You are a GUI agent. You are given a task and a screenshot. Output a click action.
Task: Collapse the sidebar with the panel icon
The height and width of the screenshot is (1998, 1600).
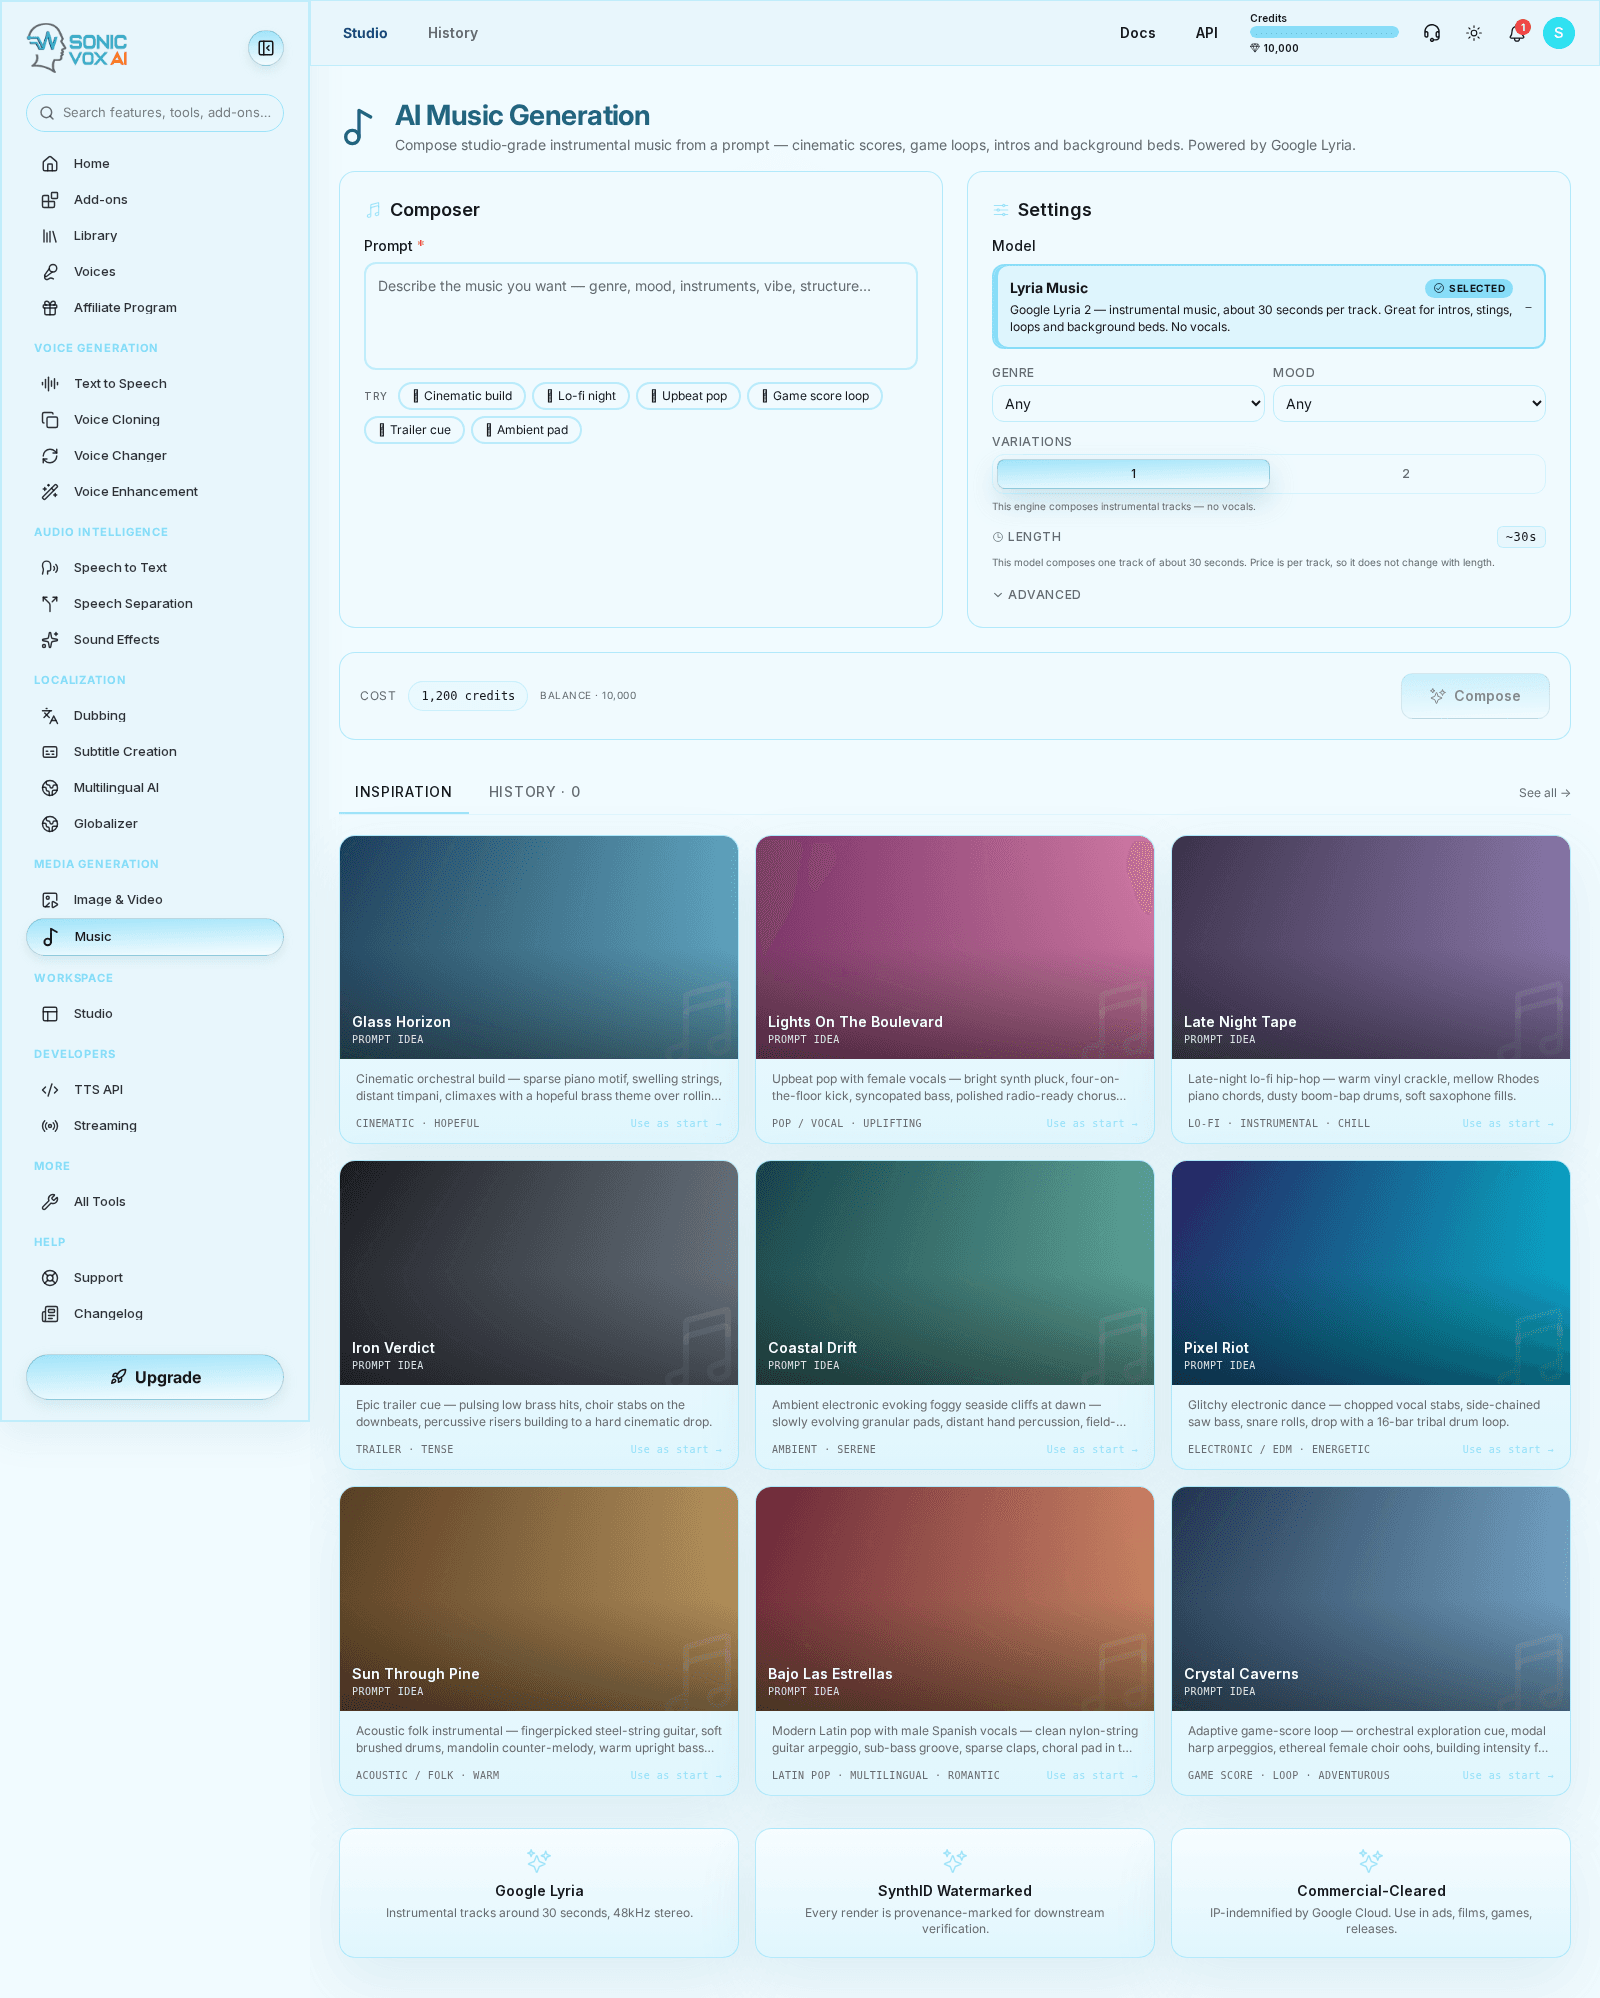click(x=266, y=48)
